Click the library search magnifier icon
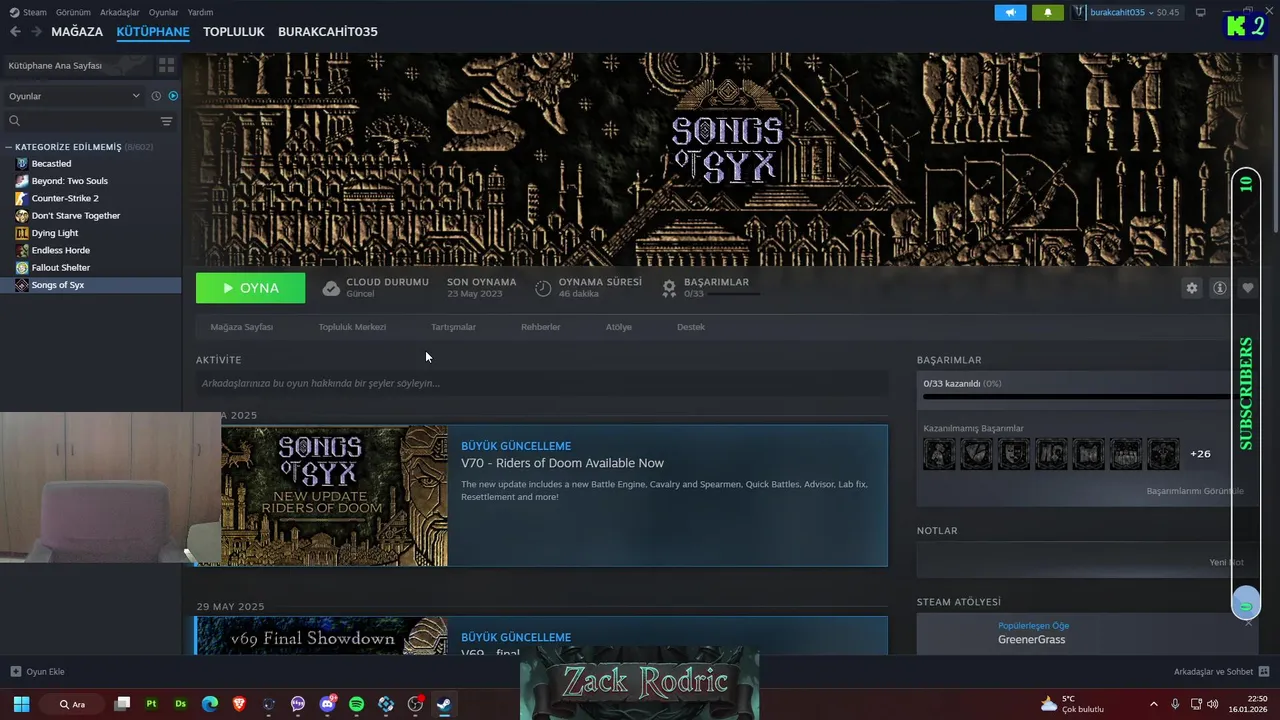 coord(14,121)
